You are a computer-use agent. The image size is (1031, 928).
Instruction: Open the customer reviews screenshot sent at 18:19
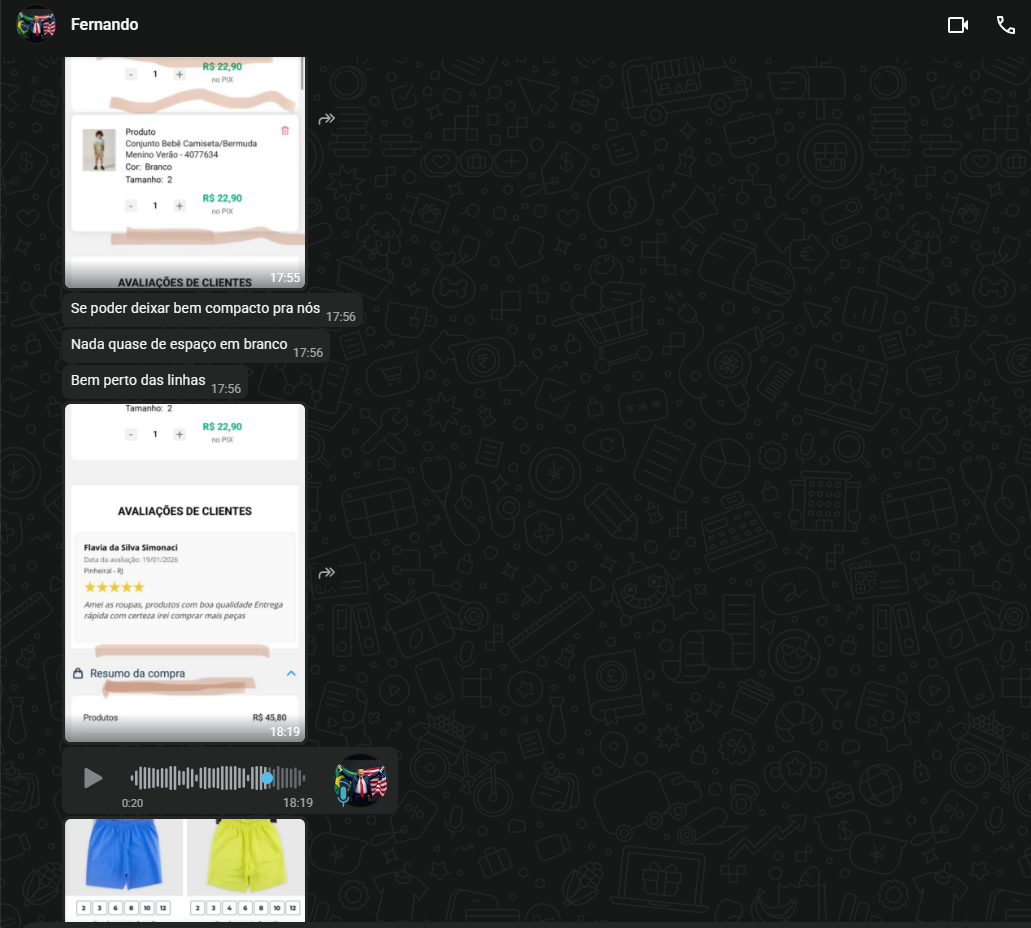[185, 573]
